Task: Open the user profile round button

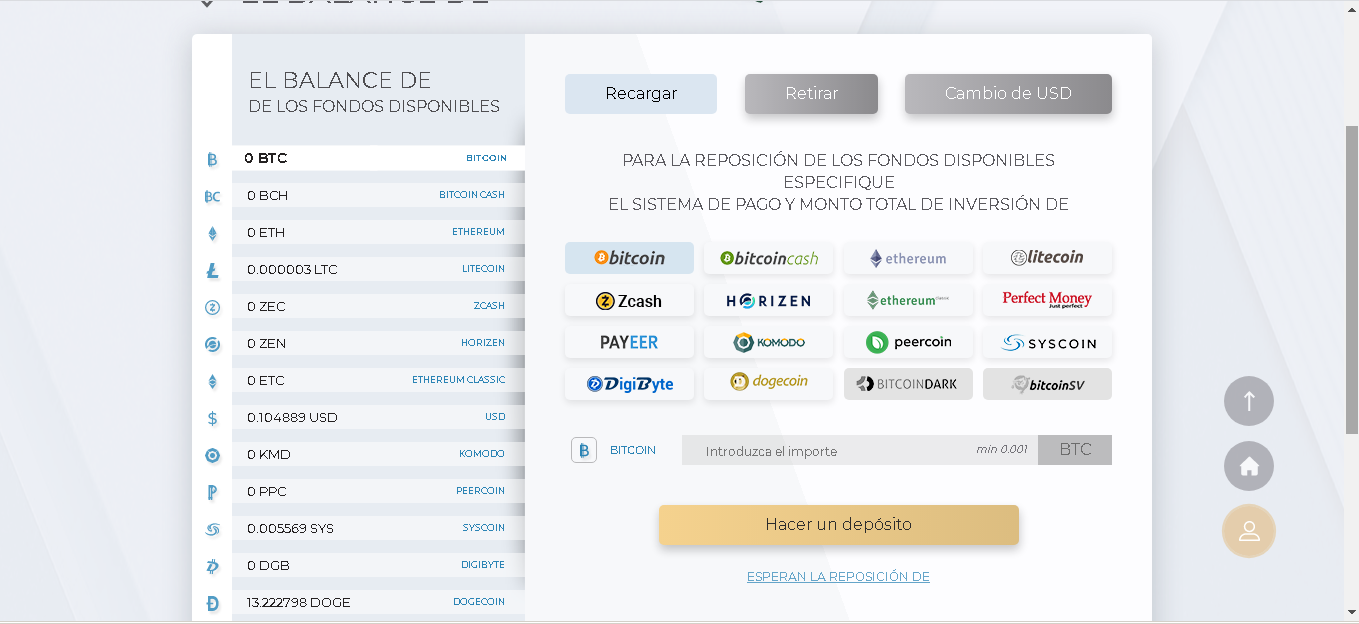Action: [1249, 531]
